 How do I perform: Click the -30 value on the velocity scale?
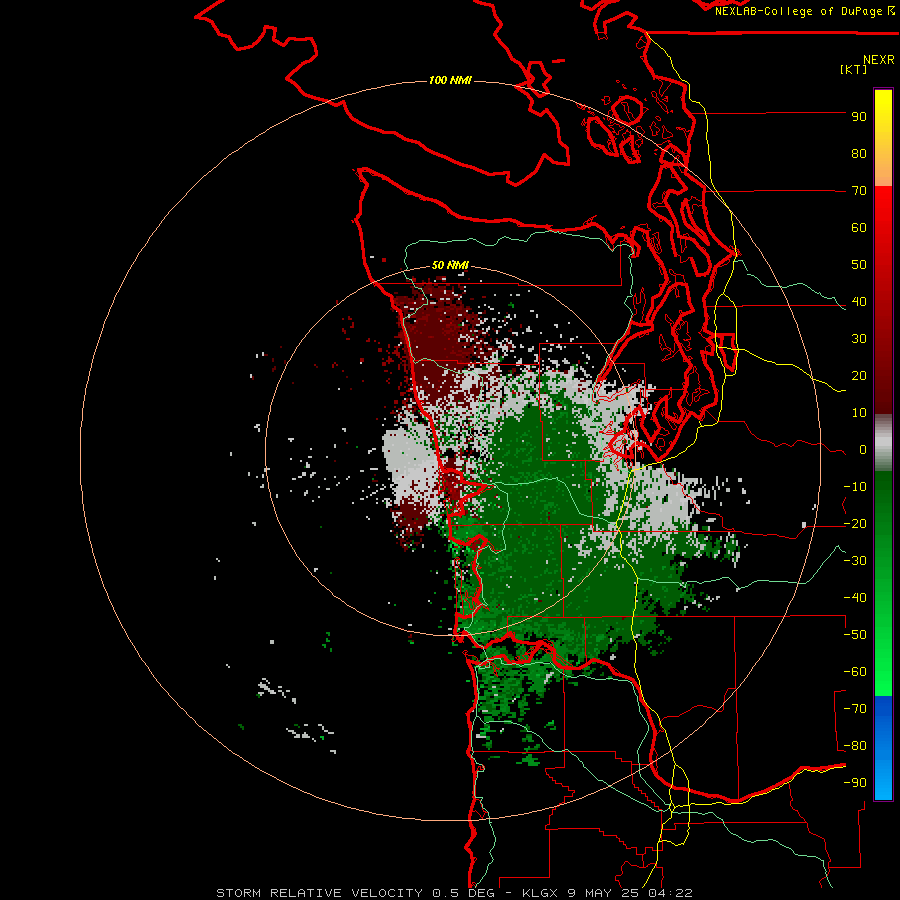(855, 561)
